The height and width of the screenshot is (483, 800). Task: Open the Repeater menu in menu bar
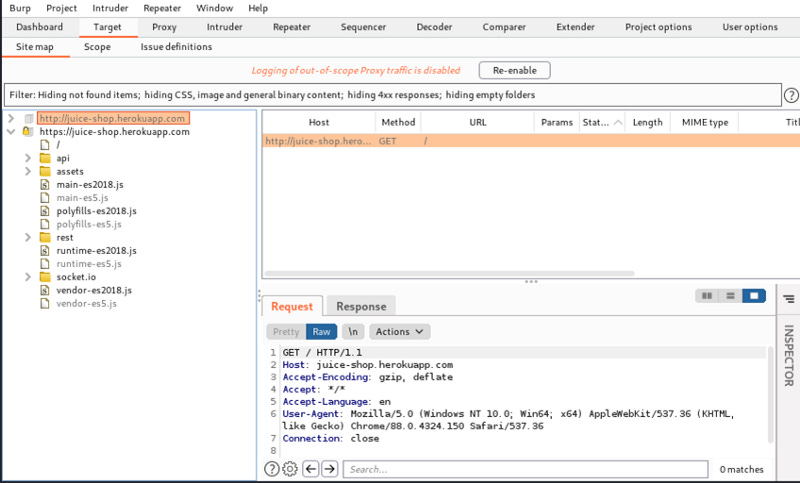[x=162, y=8]
